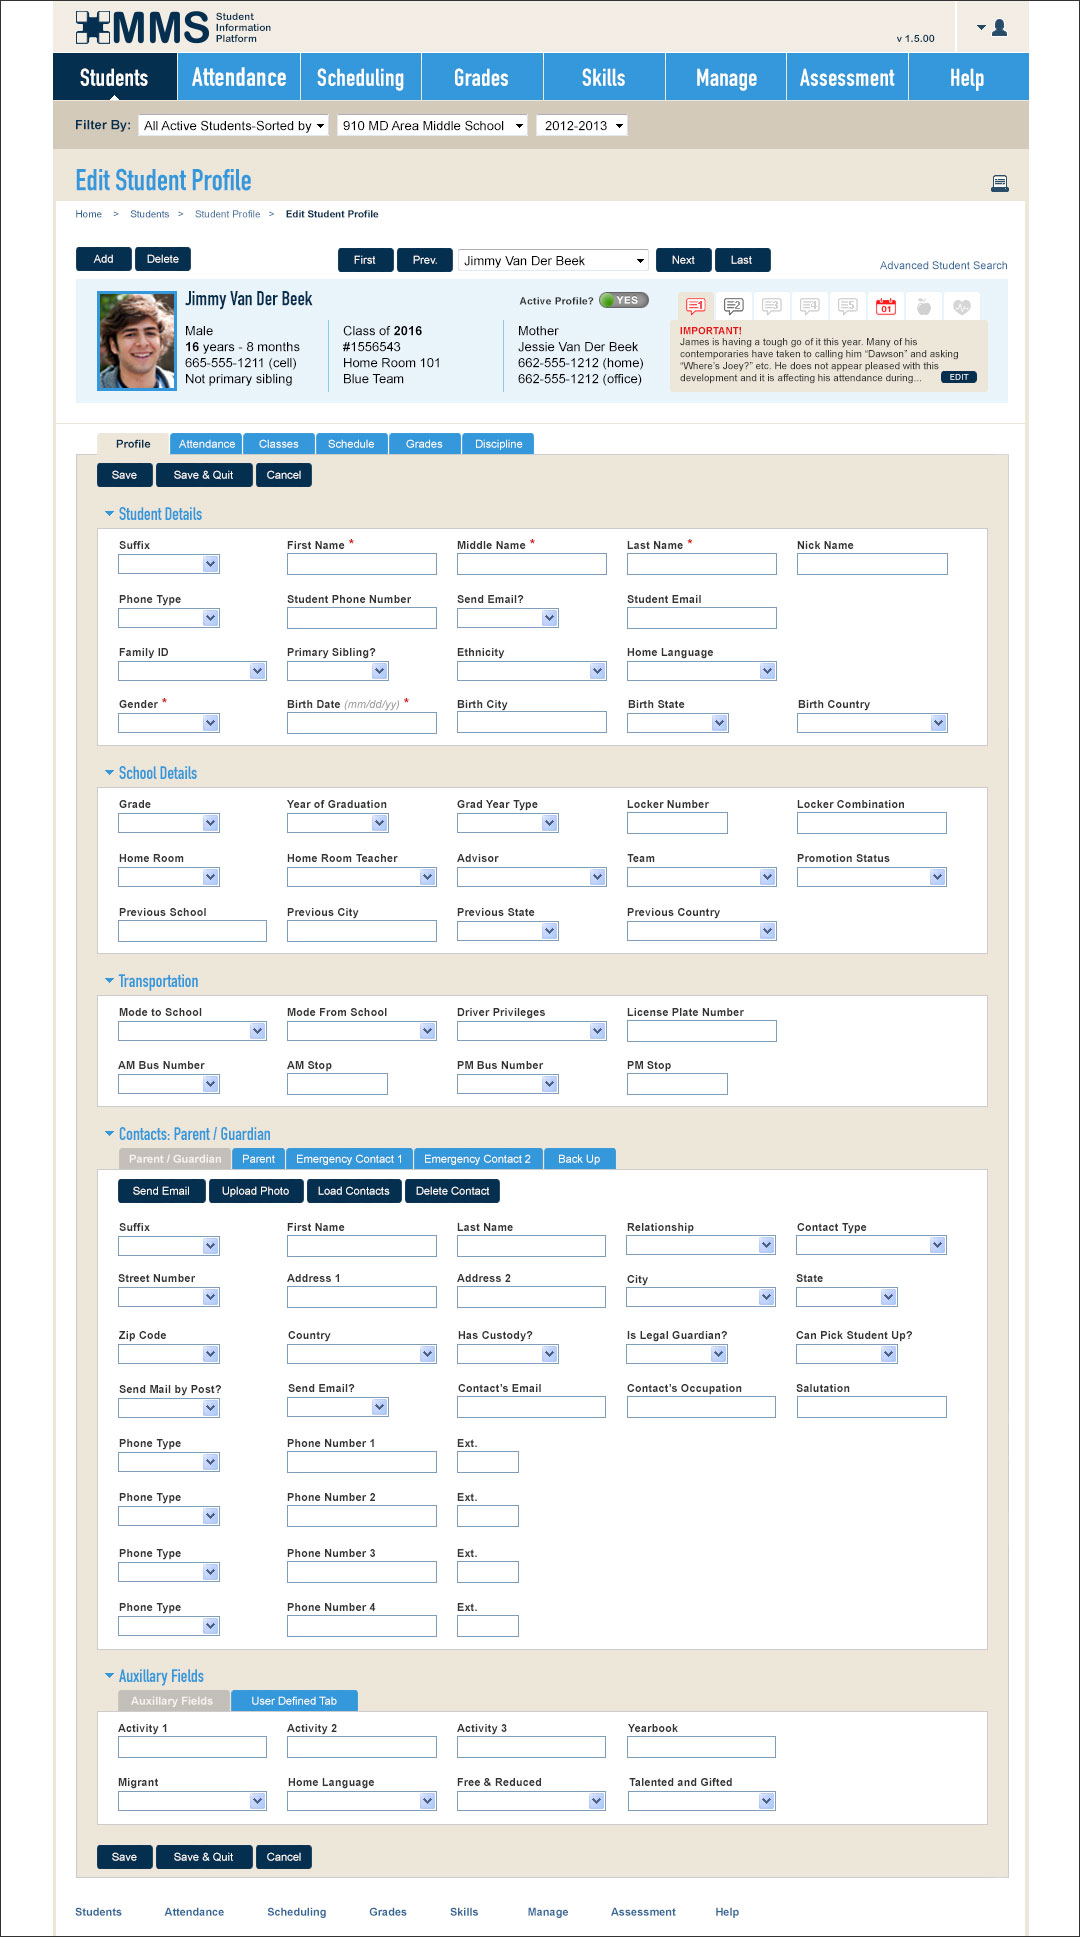Toggle the Active Profile YES switch
Viewport: 1080px width, 1937px height.
625,300
